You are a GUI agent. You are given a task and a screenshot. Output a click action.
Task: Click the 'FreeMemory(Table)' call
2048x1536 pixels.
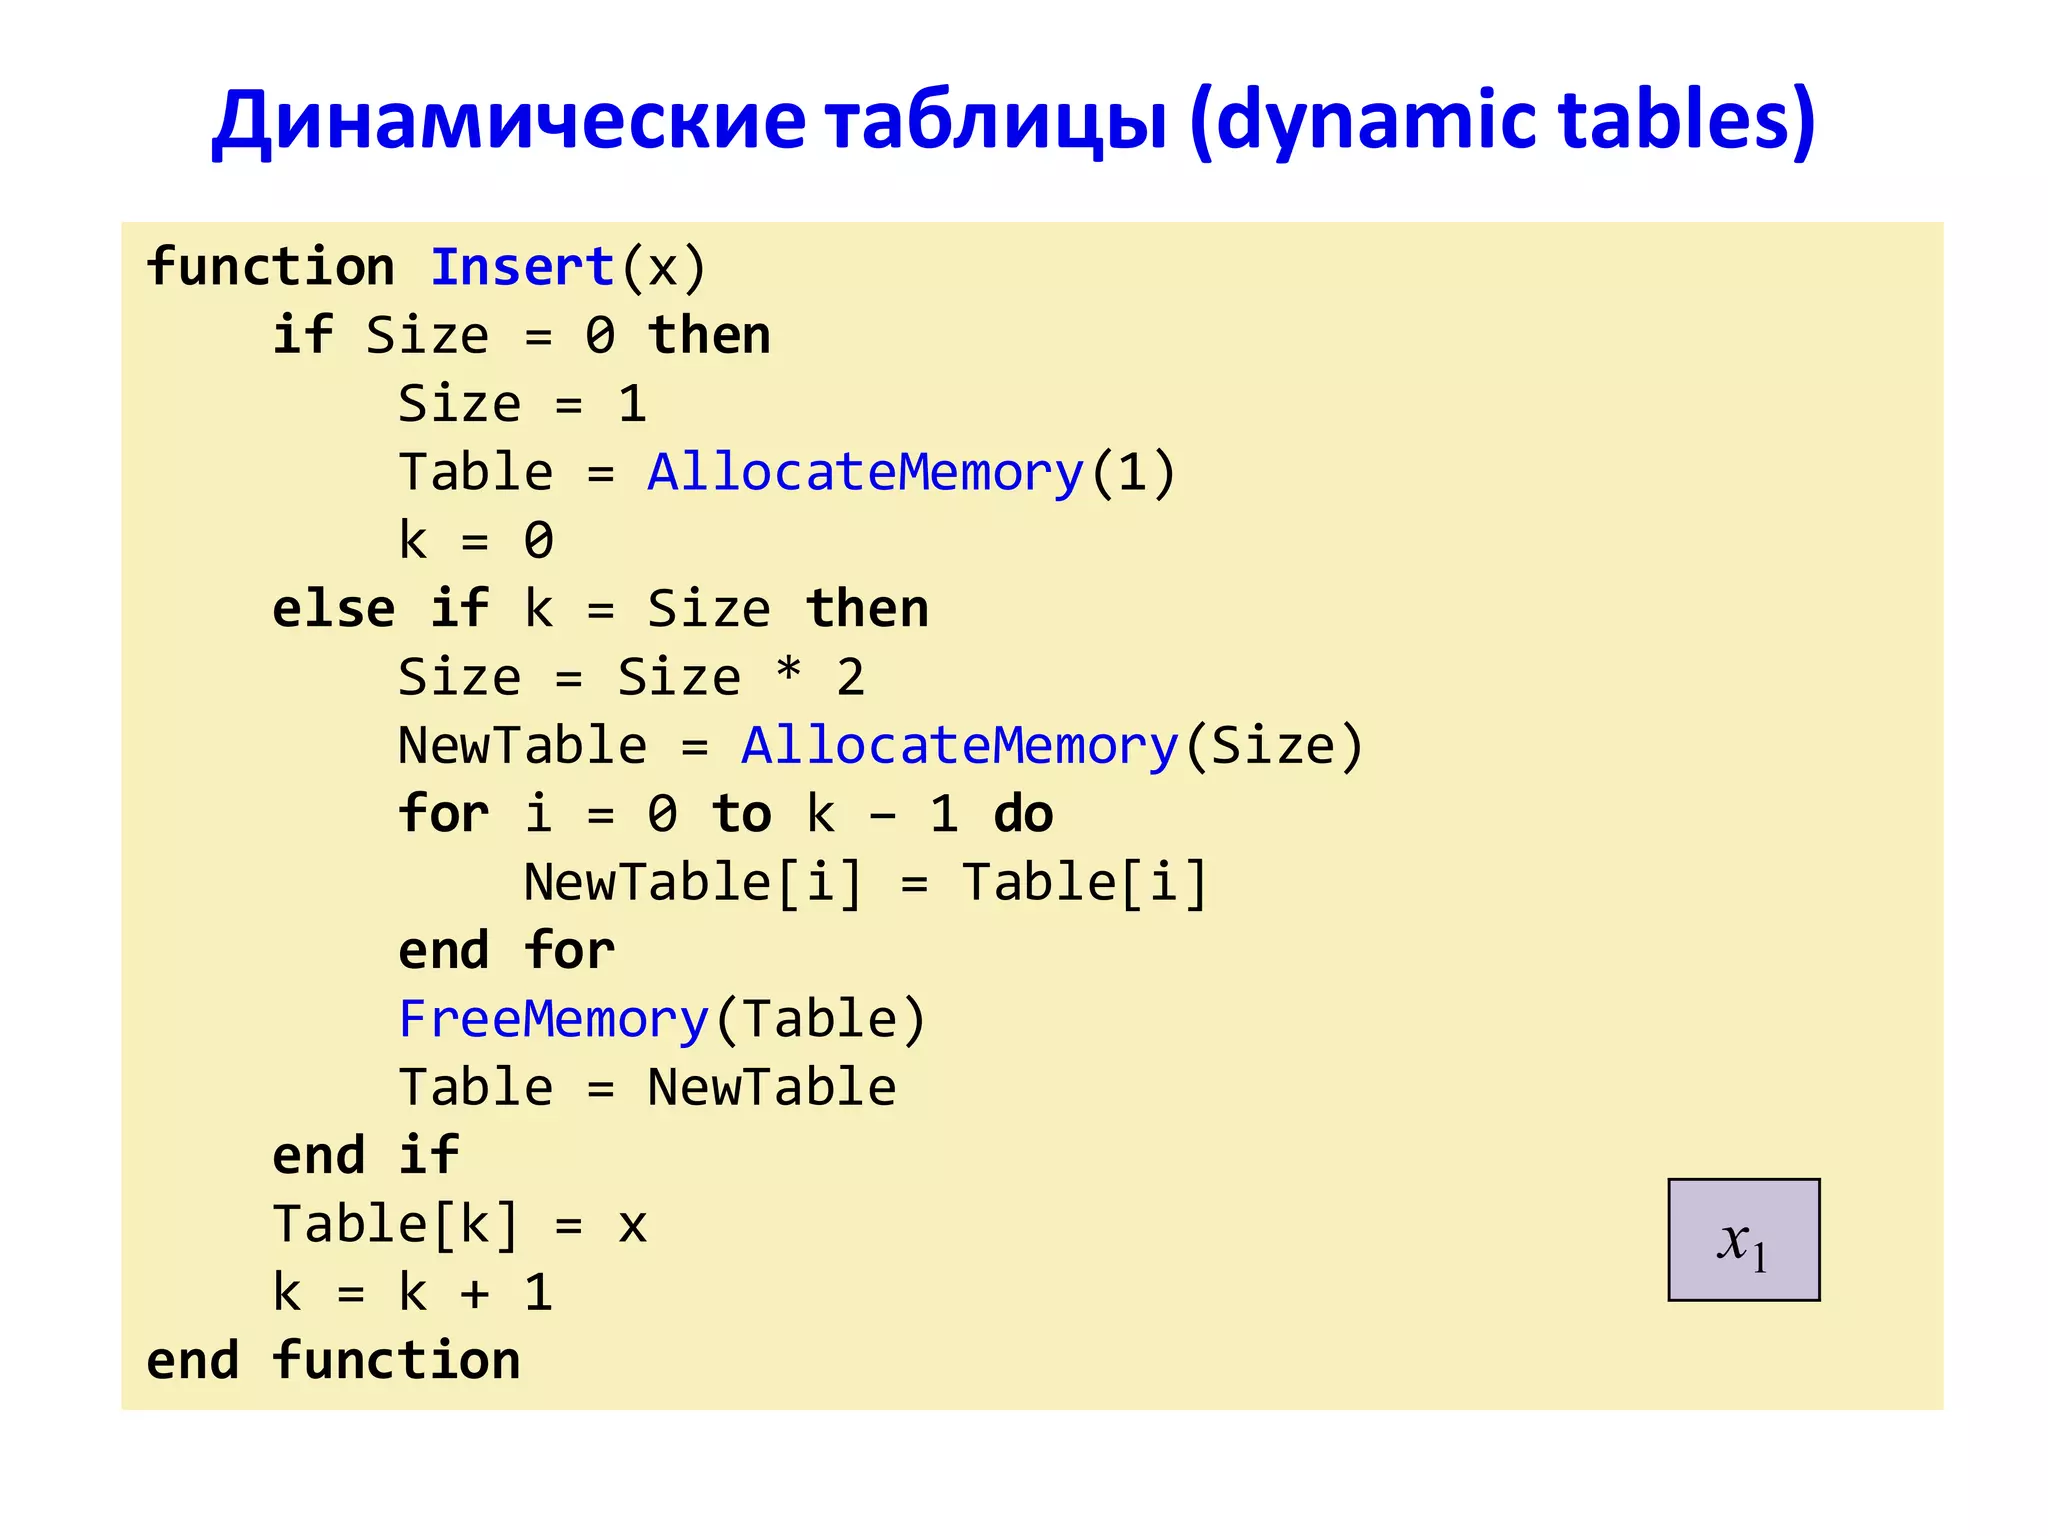662,1020
